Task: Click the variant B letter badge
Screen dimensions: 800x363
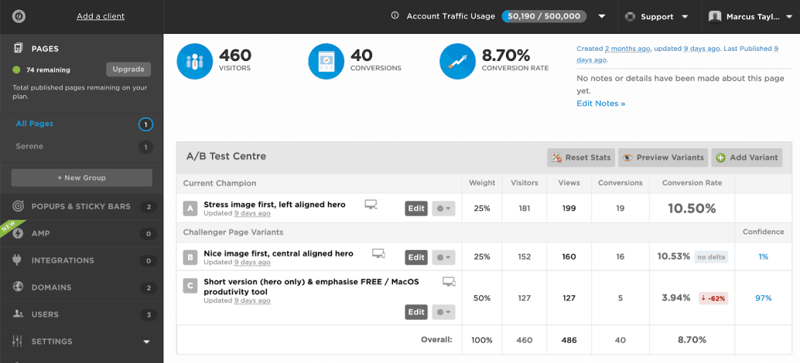Action: pyautogui.click(x=190, y=257)
